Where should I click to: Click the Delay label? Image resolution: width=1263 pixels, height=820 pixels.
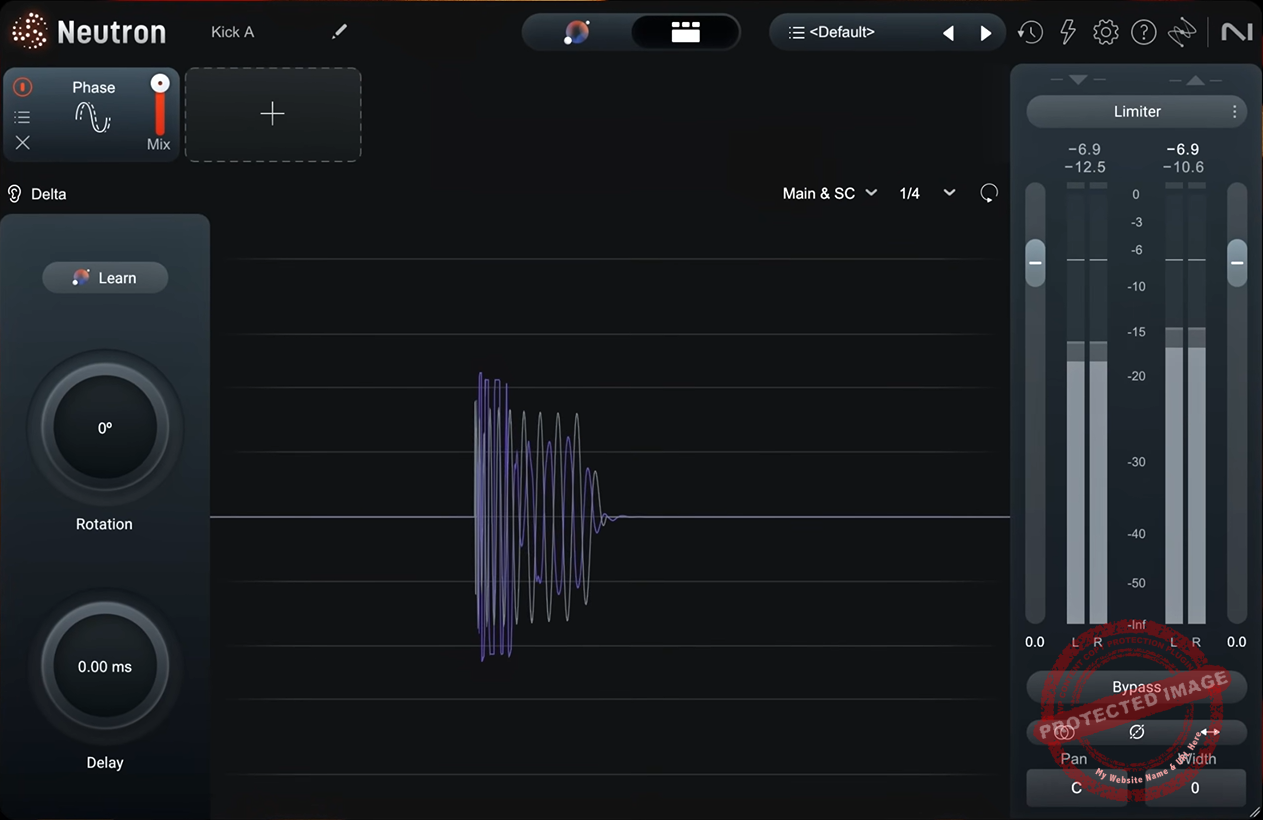[x=105, y=762]
